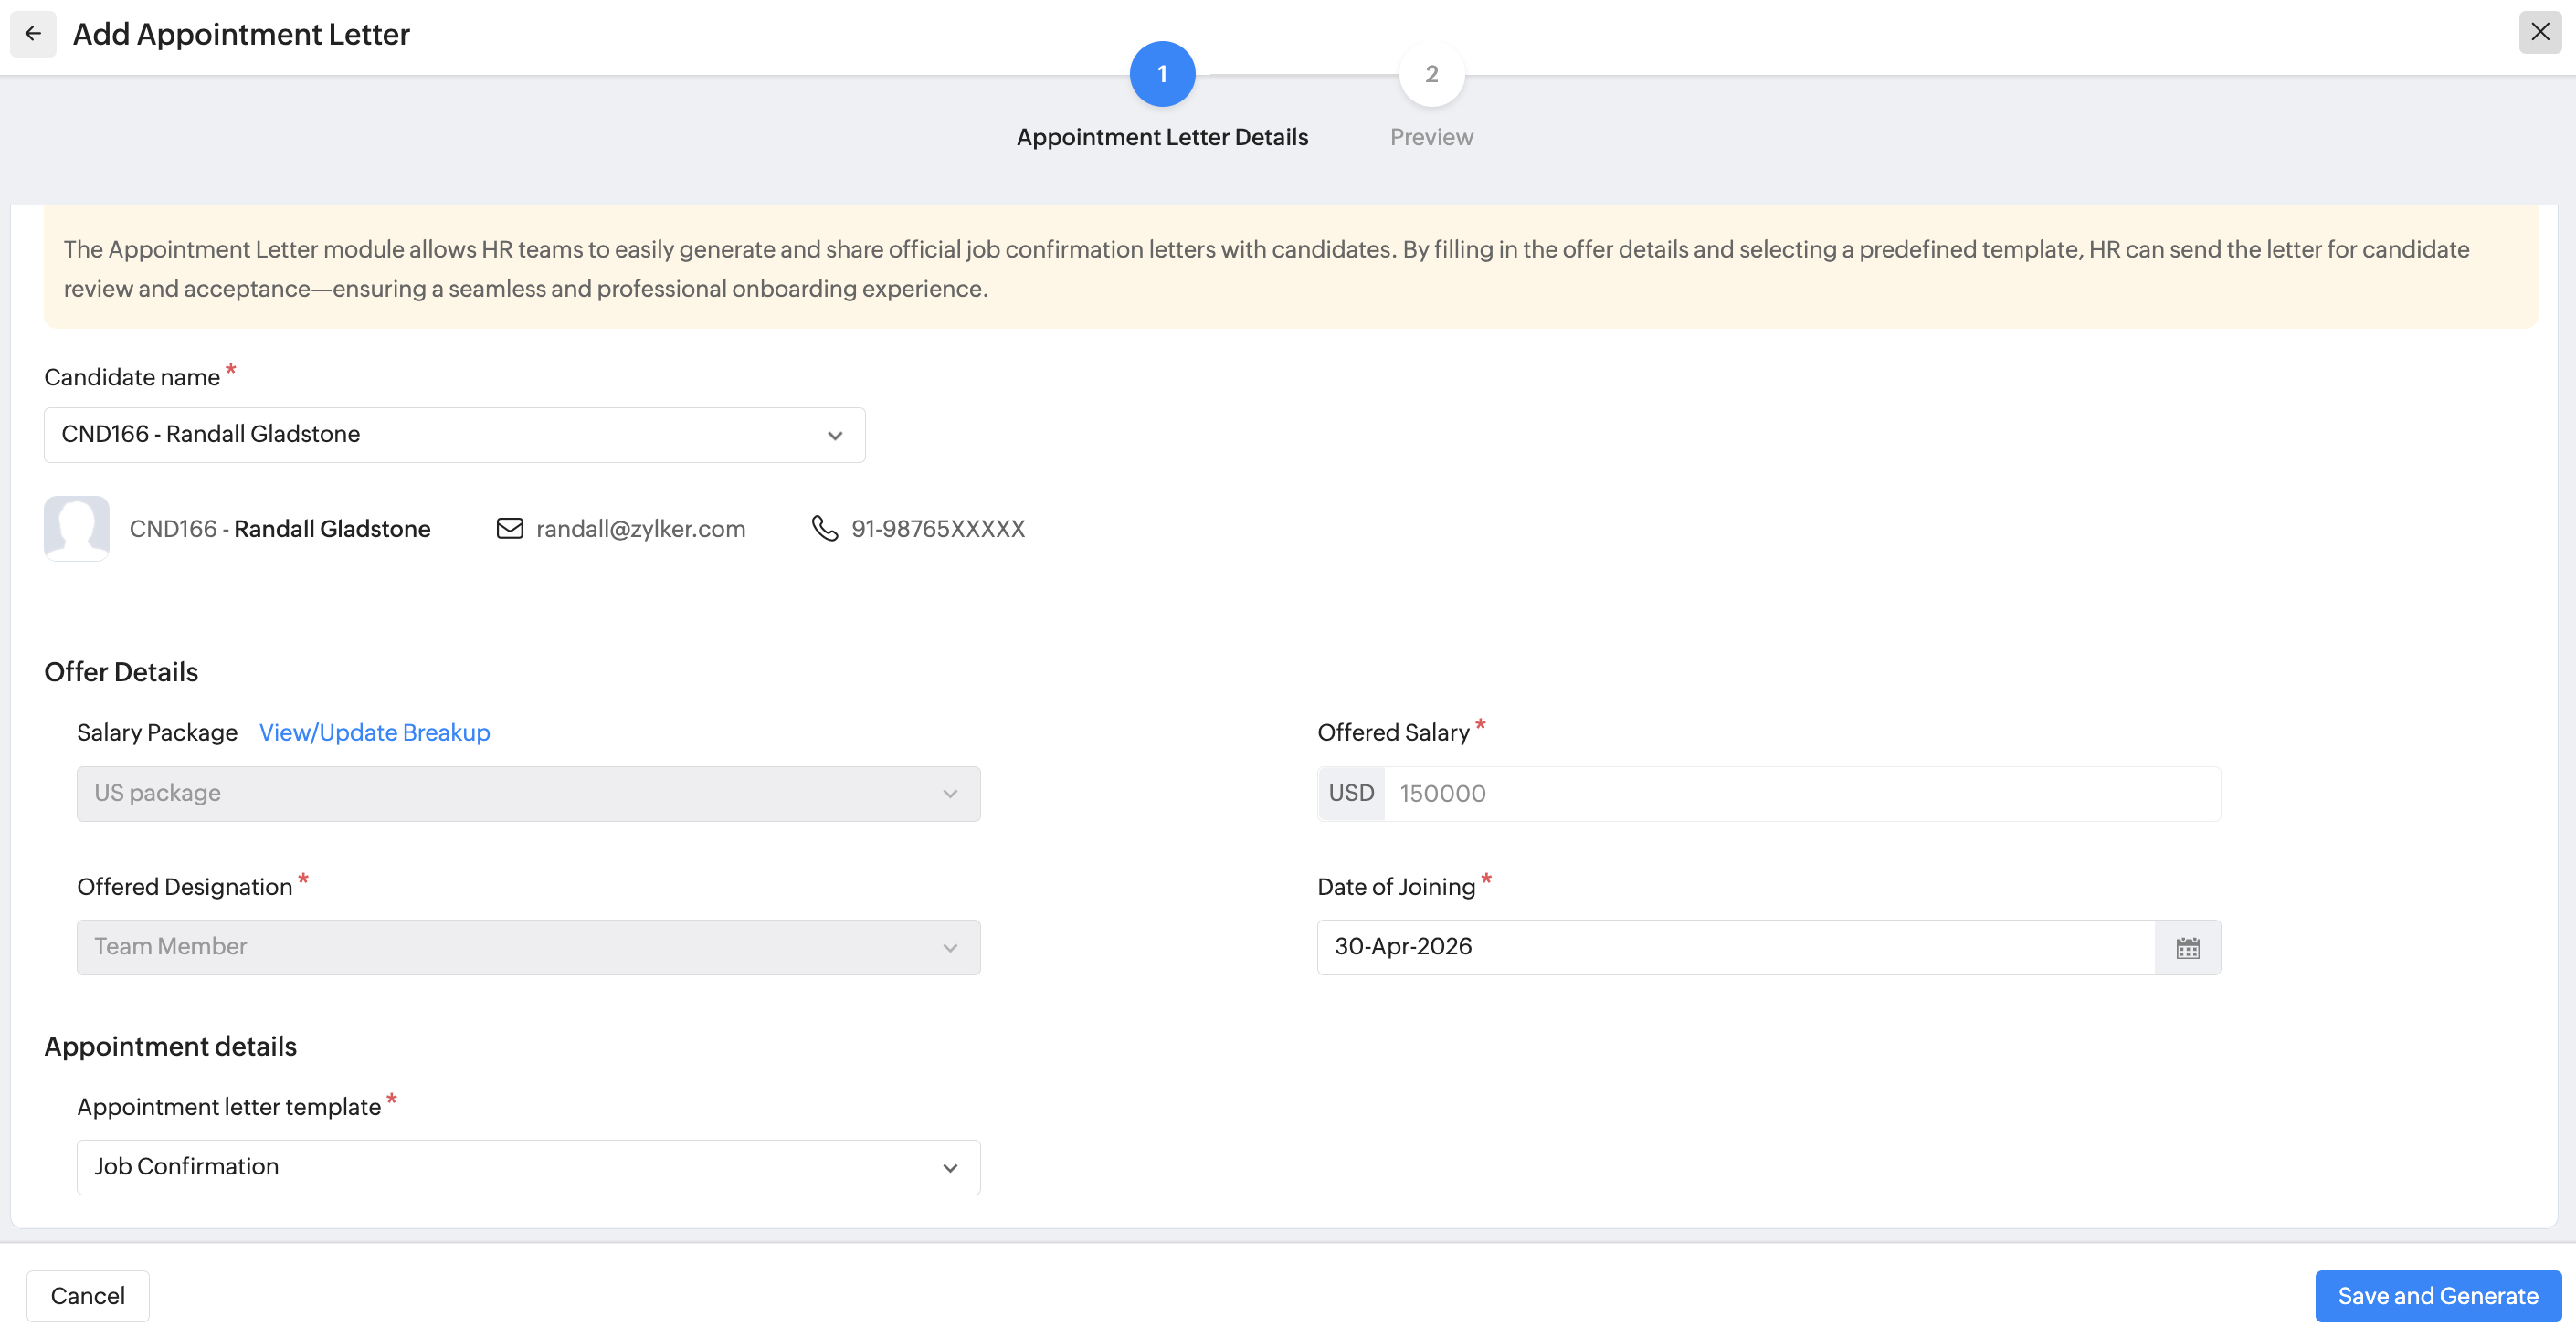Switch to Appointment Letter Details step label
Viewport: 2576px width, 1337px height.
(1162, 137)
